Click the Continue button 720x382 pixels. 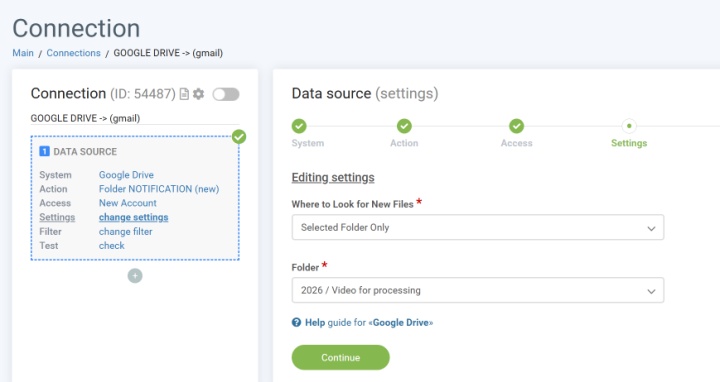click(340, 357)
